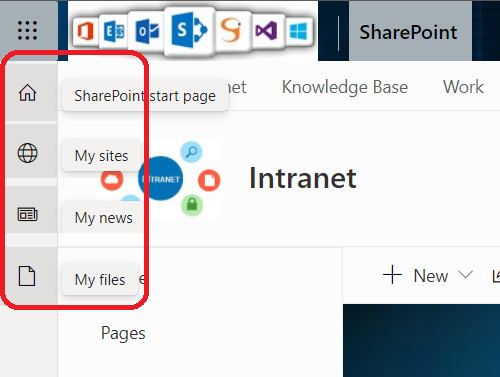Image resolution: width=500 pixels, height=377 pixels.
Task: Click the Visual Studio logo icon
Action: click(266, 31)
